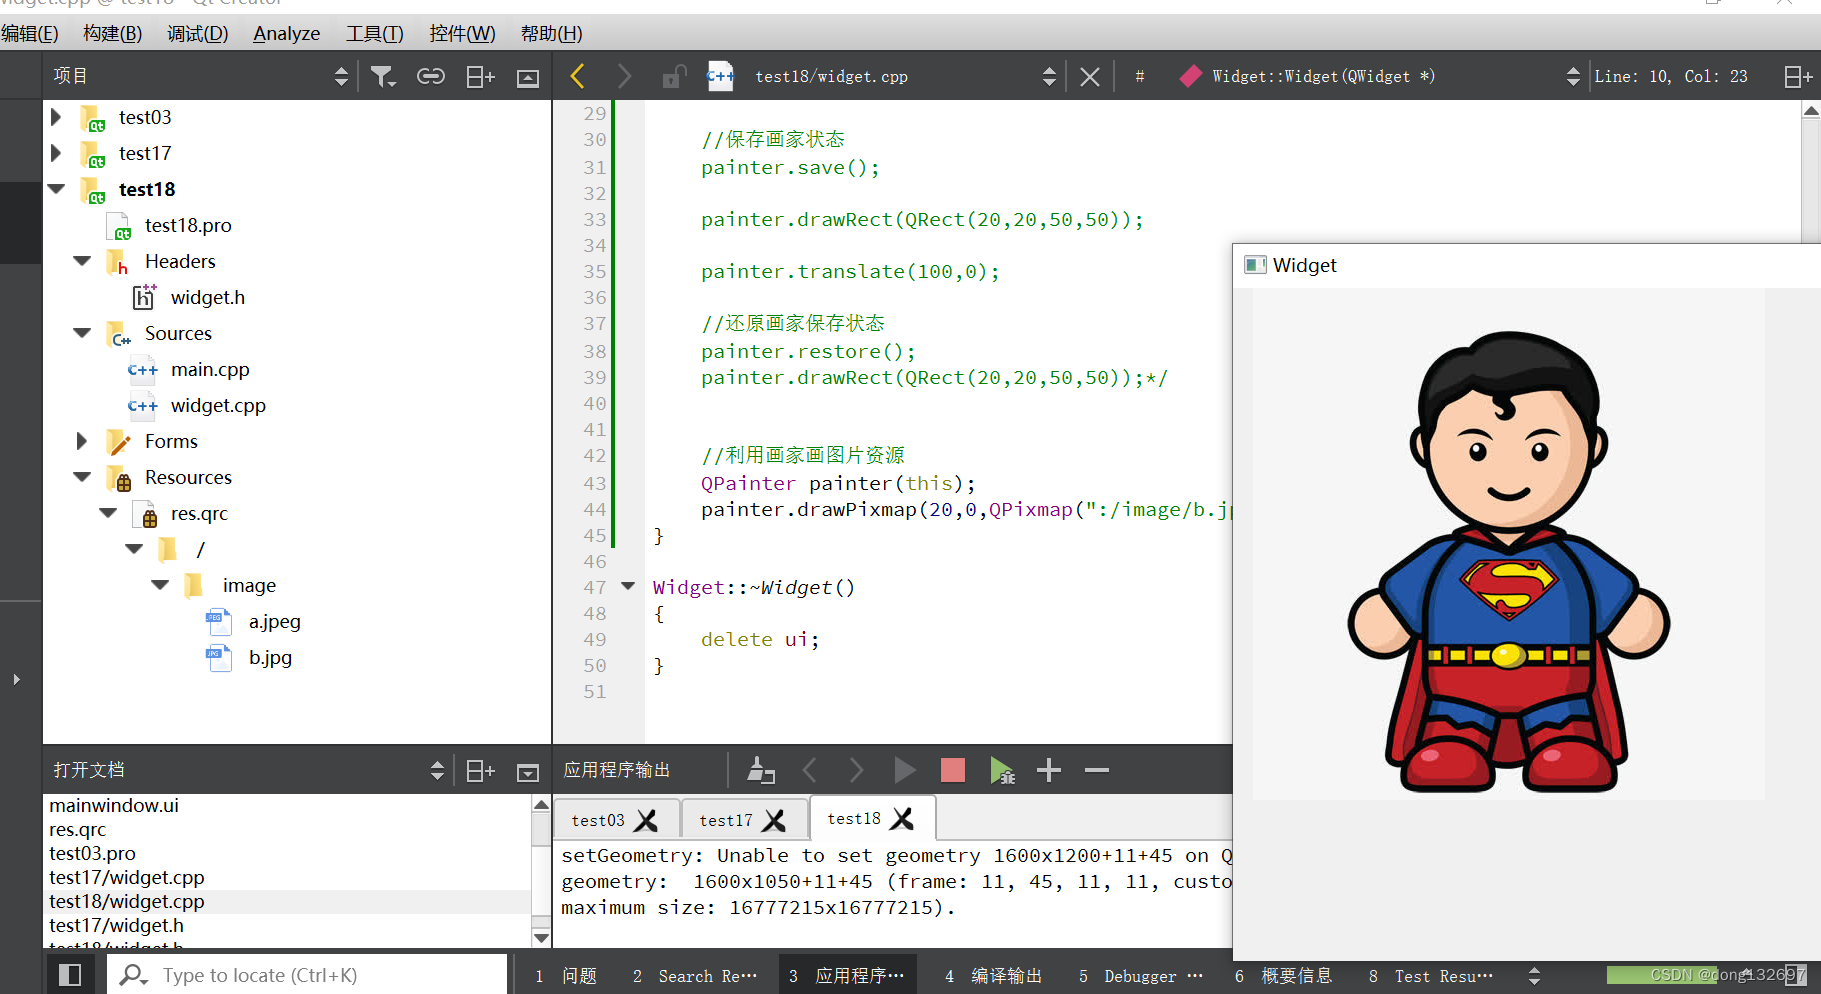Screen dimensions: 1821x994
Task: Open the 构建(B) menu
Action: [112, 33]
